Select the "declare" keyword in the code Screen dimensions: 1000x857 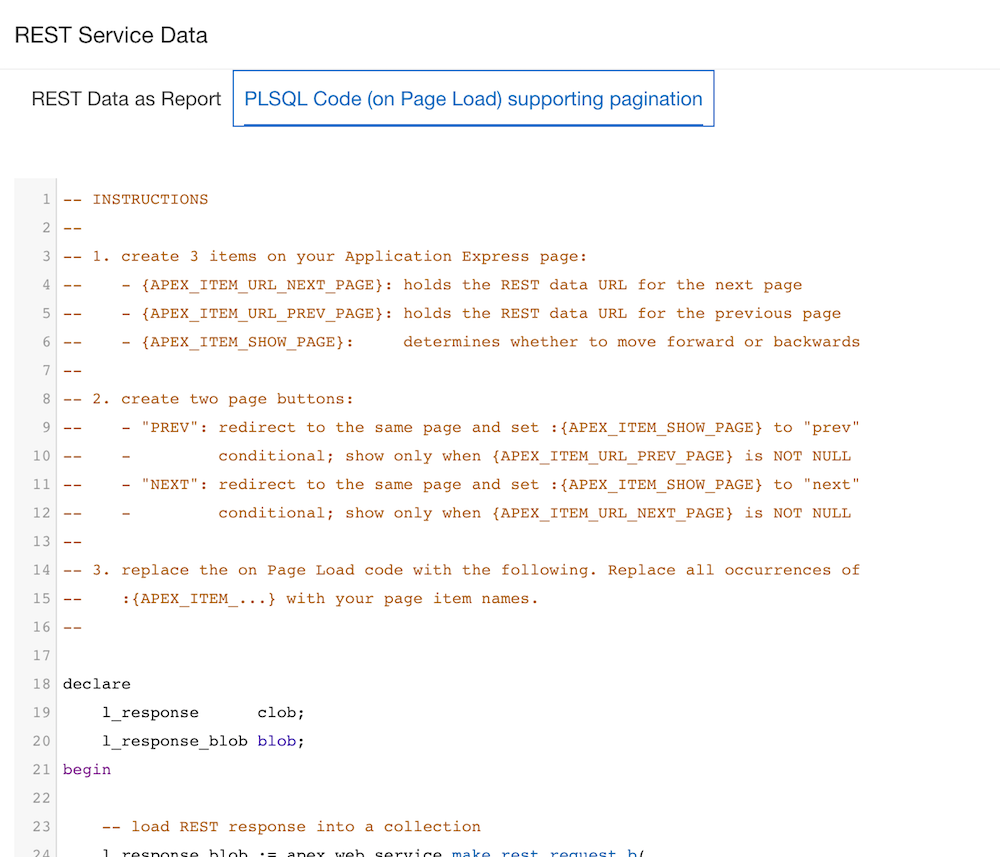pyautogui.click(x=96, y=684)
